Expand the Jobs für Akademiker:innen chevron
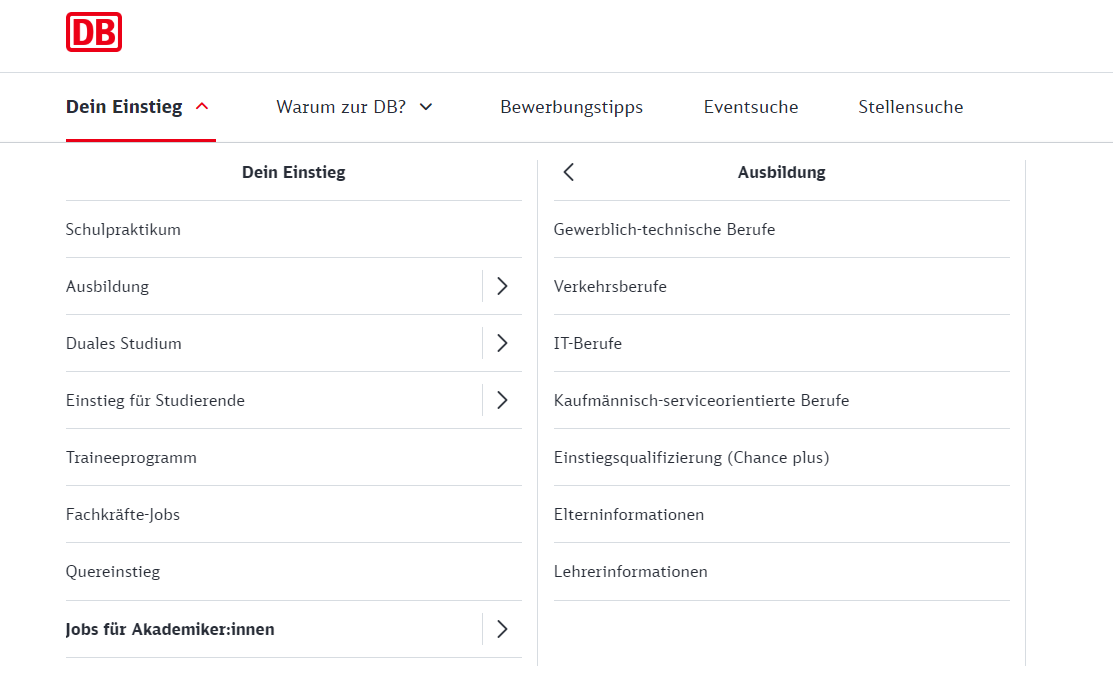1113x675 pixels. [x=502, y=629]
